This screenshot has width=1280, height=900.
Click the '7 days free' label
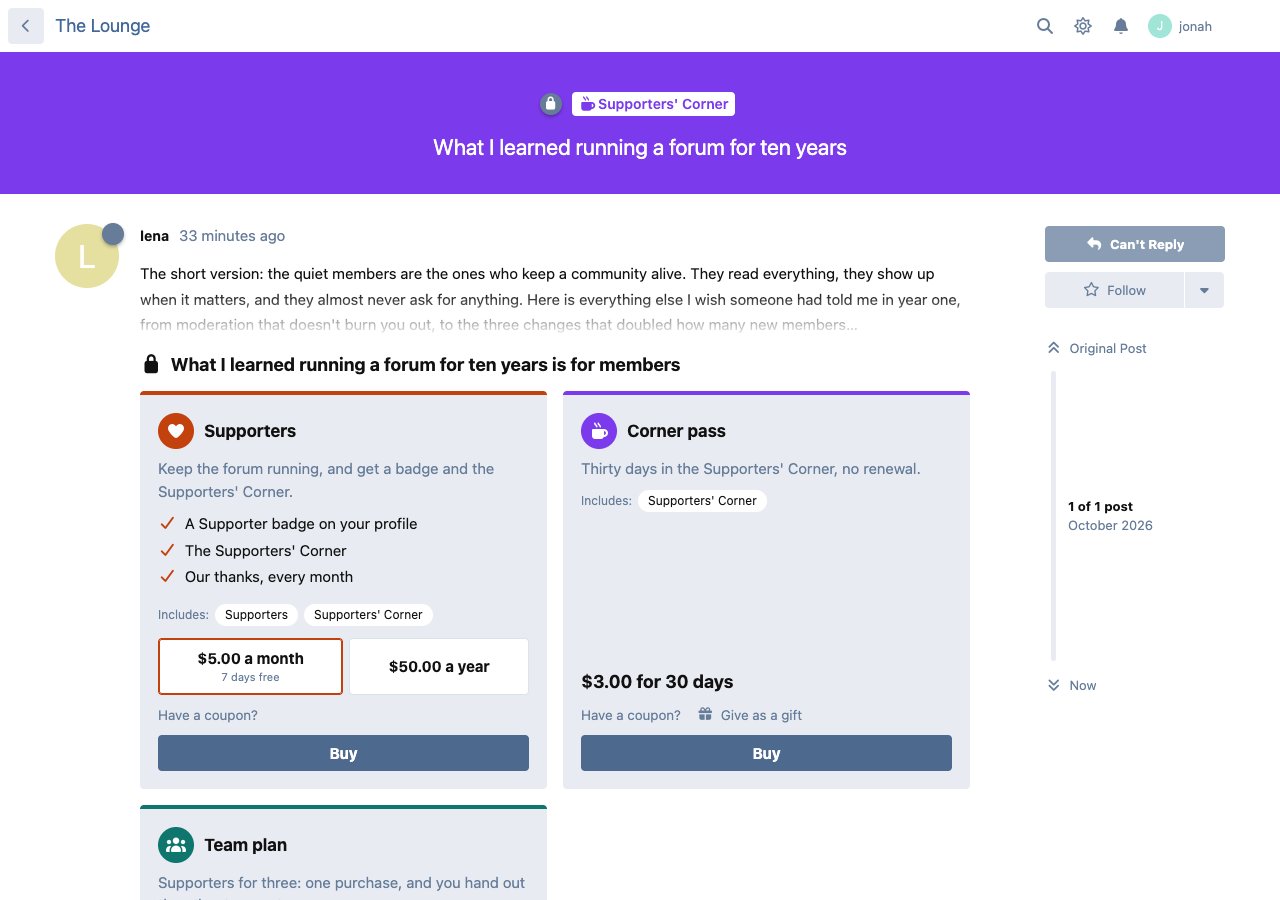pos(250,678)
